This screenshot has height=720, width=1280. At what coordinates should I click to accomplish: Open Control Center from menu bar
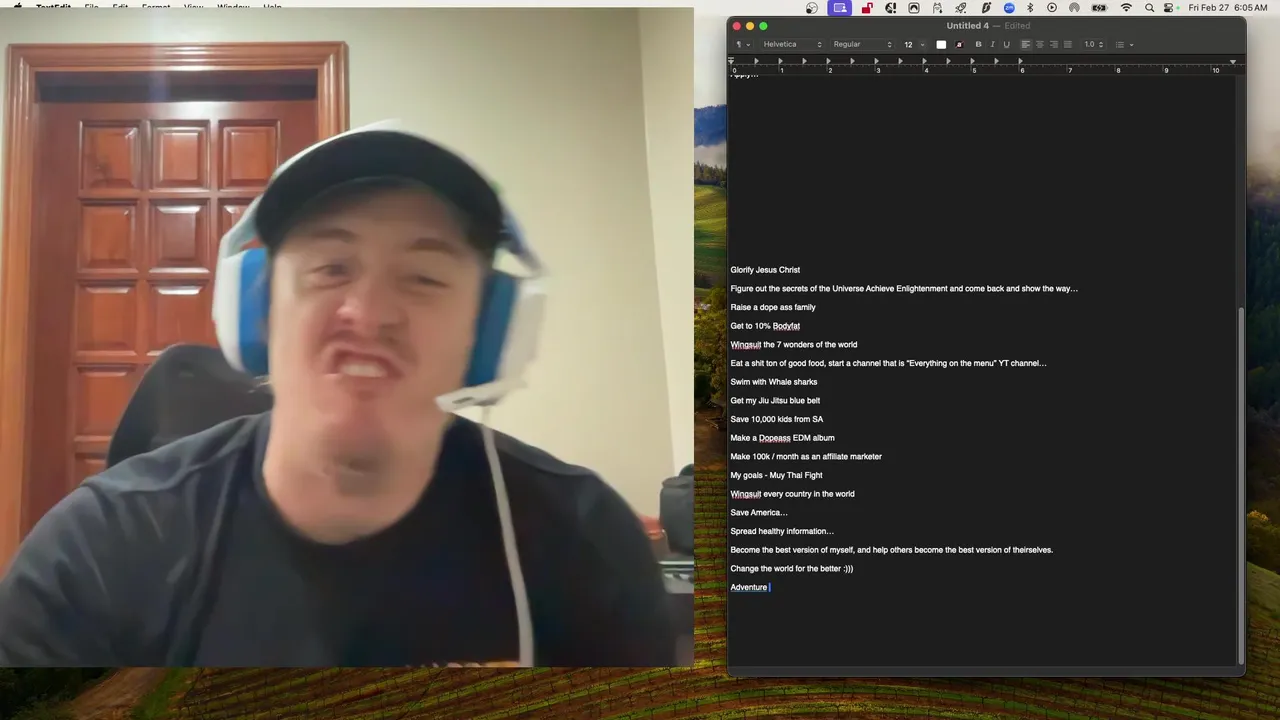pyautogui.click(x=1168, y=8)
